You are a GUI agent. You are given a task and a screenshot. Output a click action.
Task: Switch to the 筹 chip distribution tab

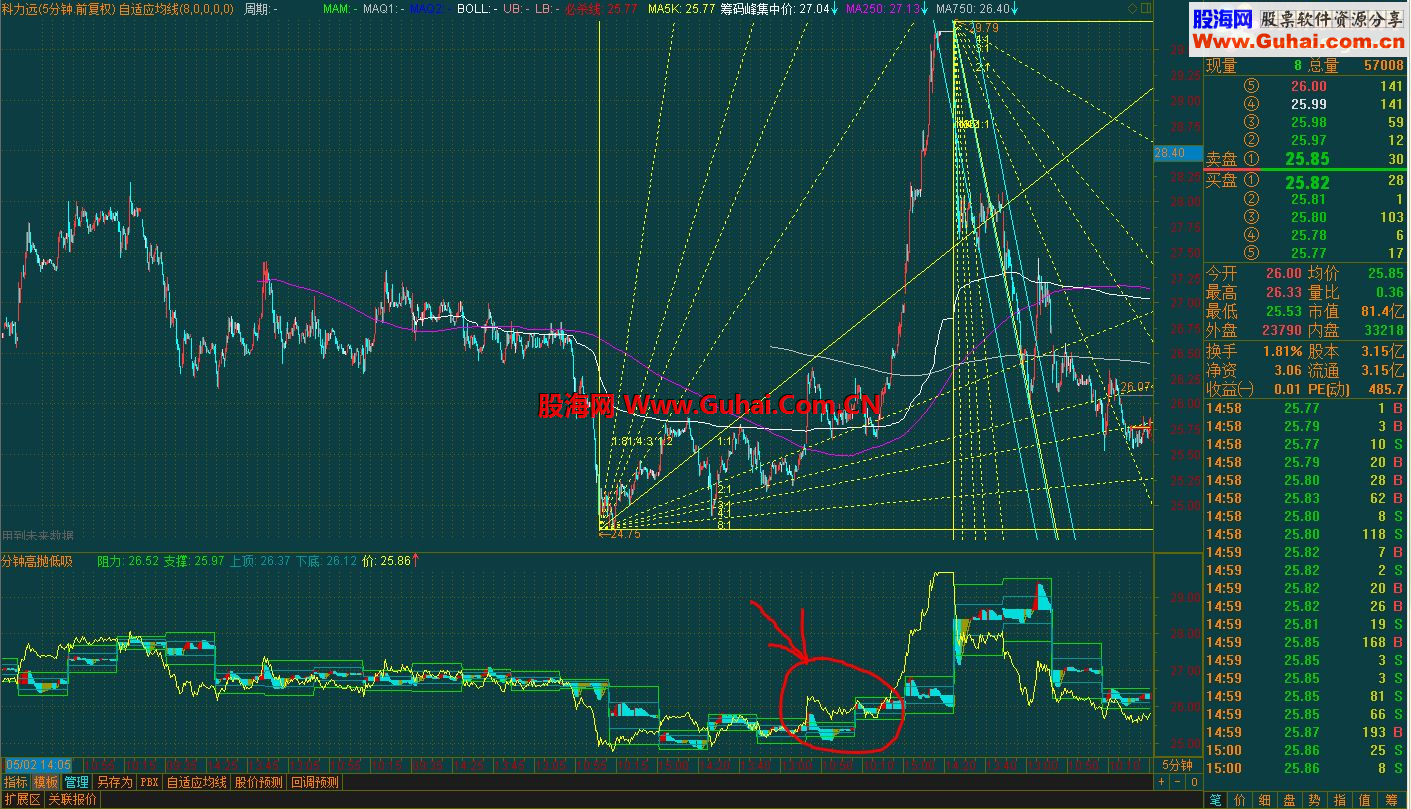point(1392,799)
